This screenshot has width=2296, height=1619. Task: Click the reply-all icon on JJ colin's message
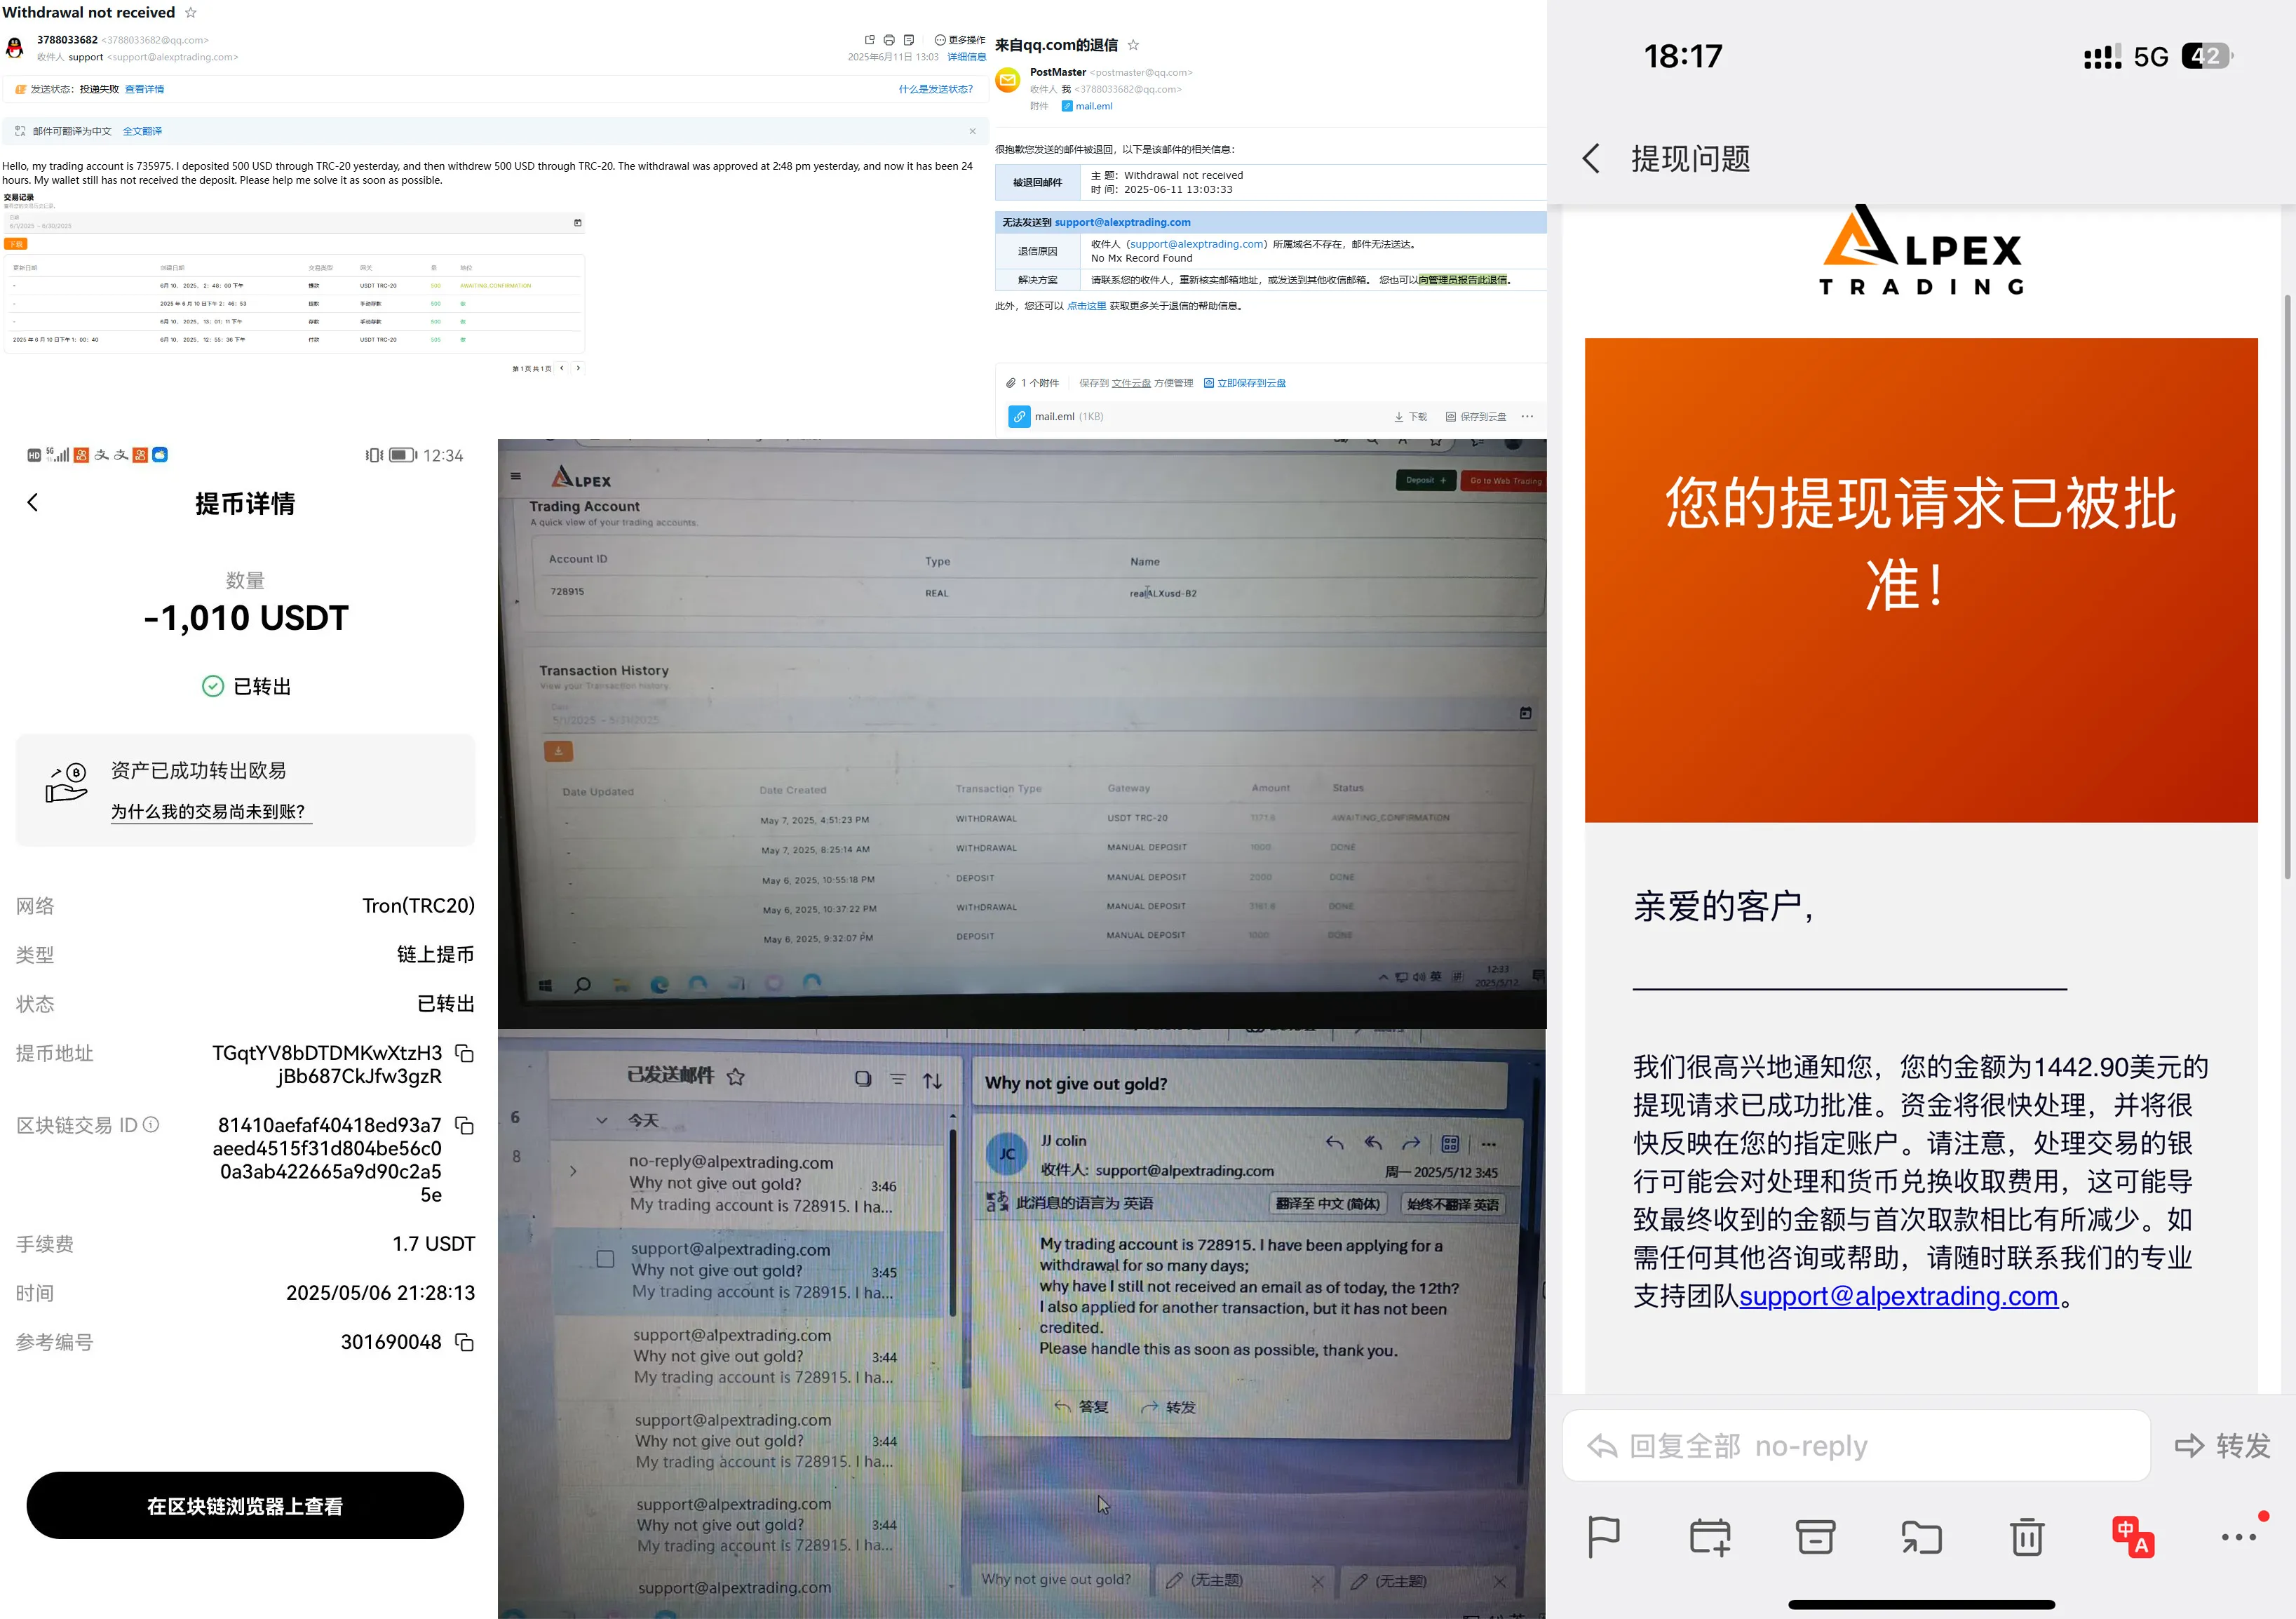pyautogui.click(x=1374, y=1142)
